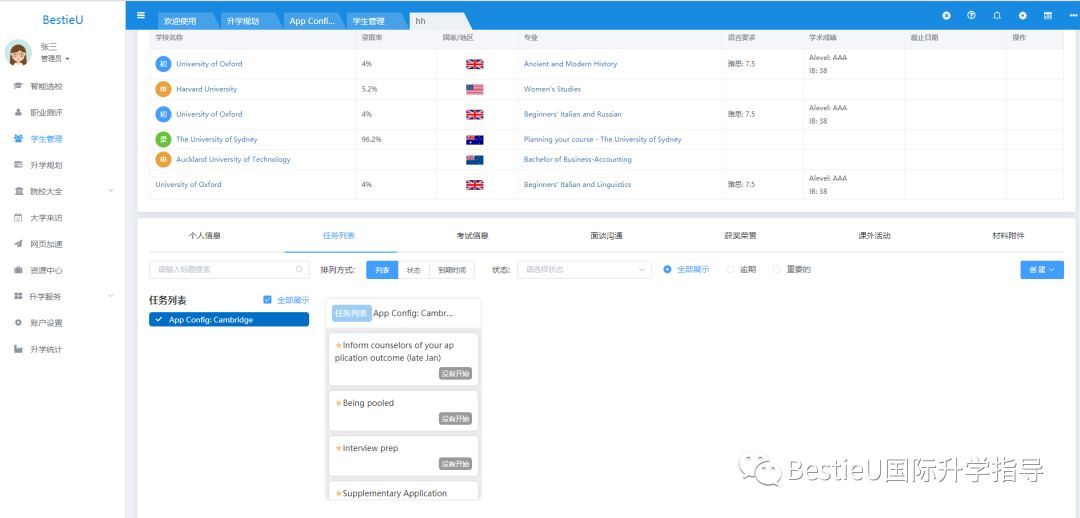Switch sort mode to 到期时间

[x=452, y=270]
